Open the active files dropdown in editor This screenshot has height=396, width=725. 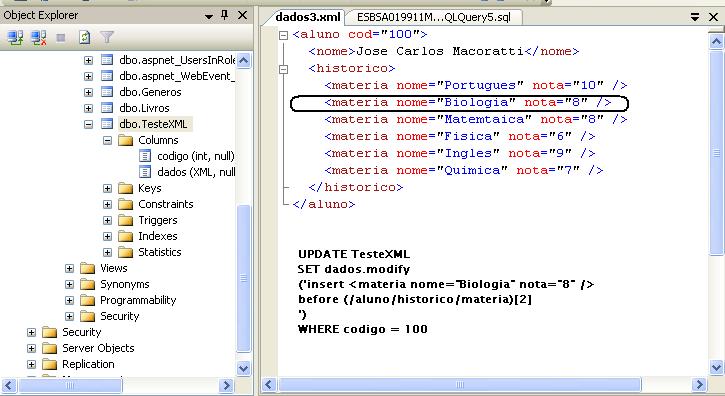[694, 17]
